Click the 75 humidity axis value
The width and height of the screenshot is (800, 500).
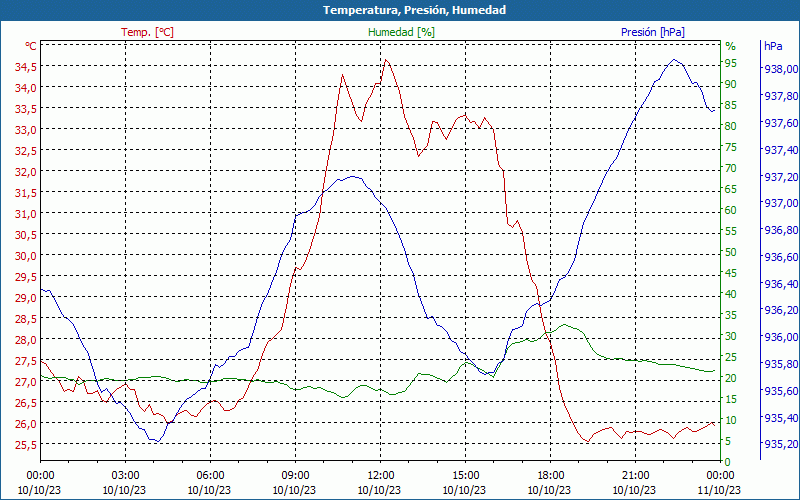click(731, 147)
